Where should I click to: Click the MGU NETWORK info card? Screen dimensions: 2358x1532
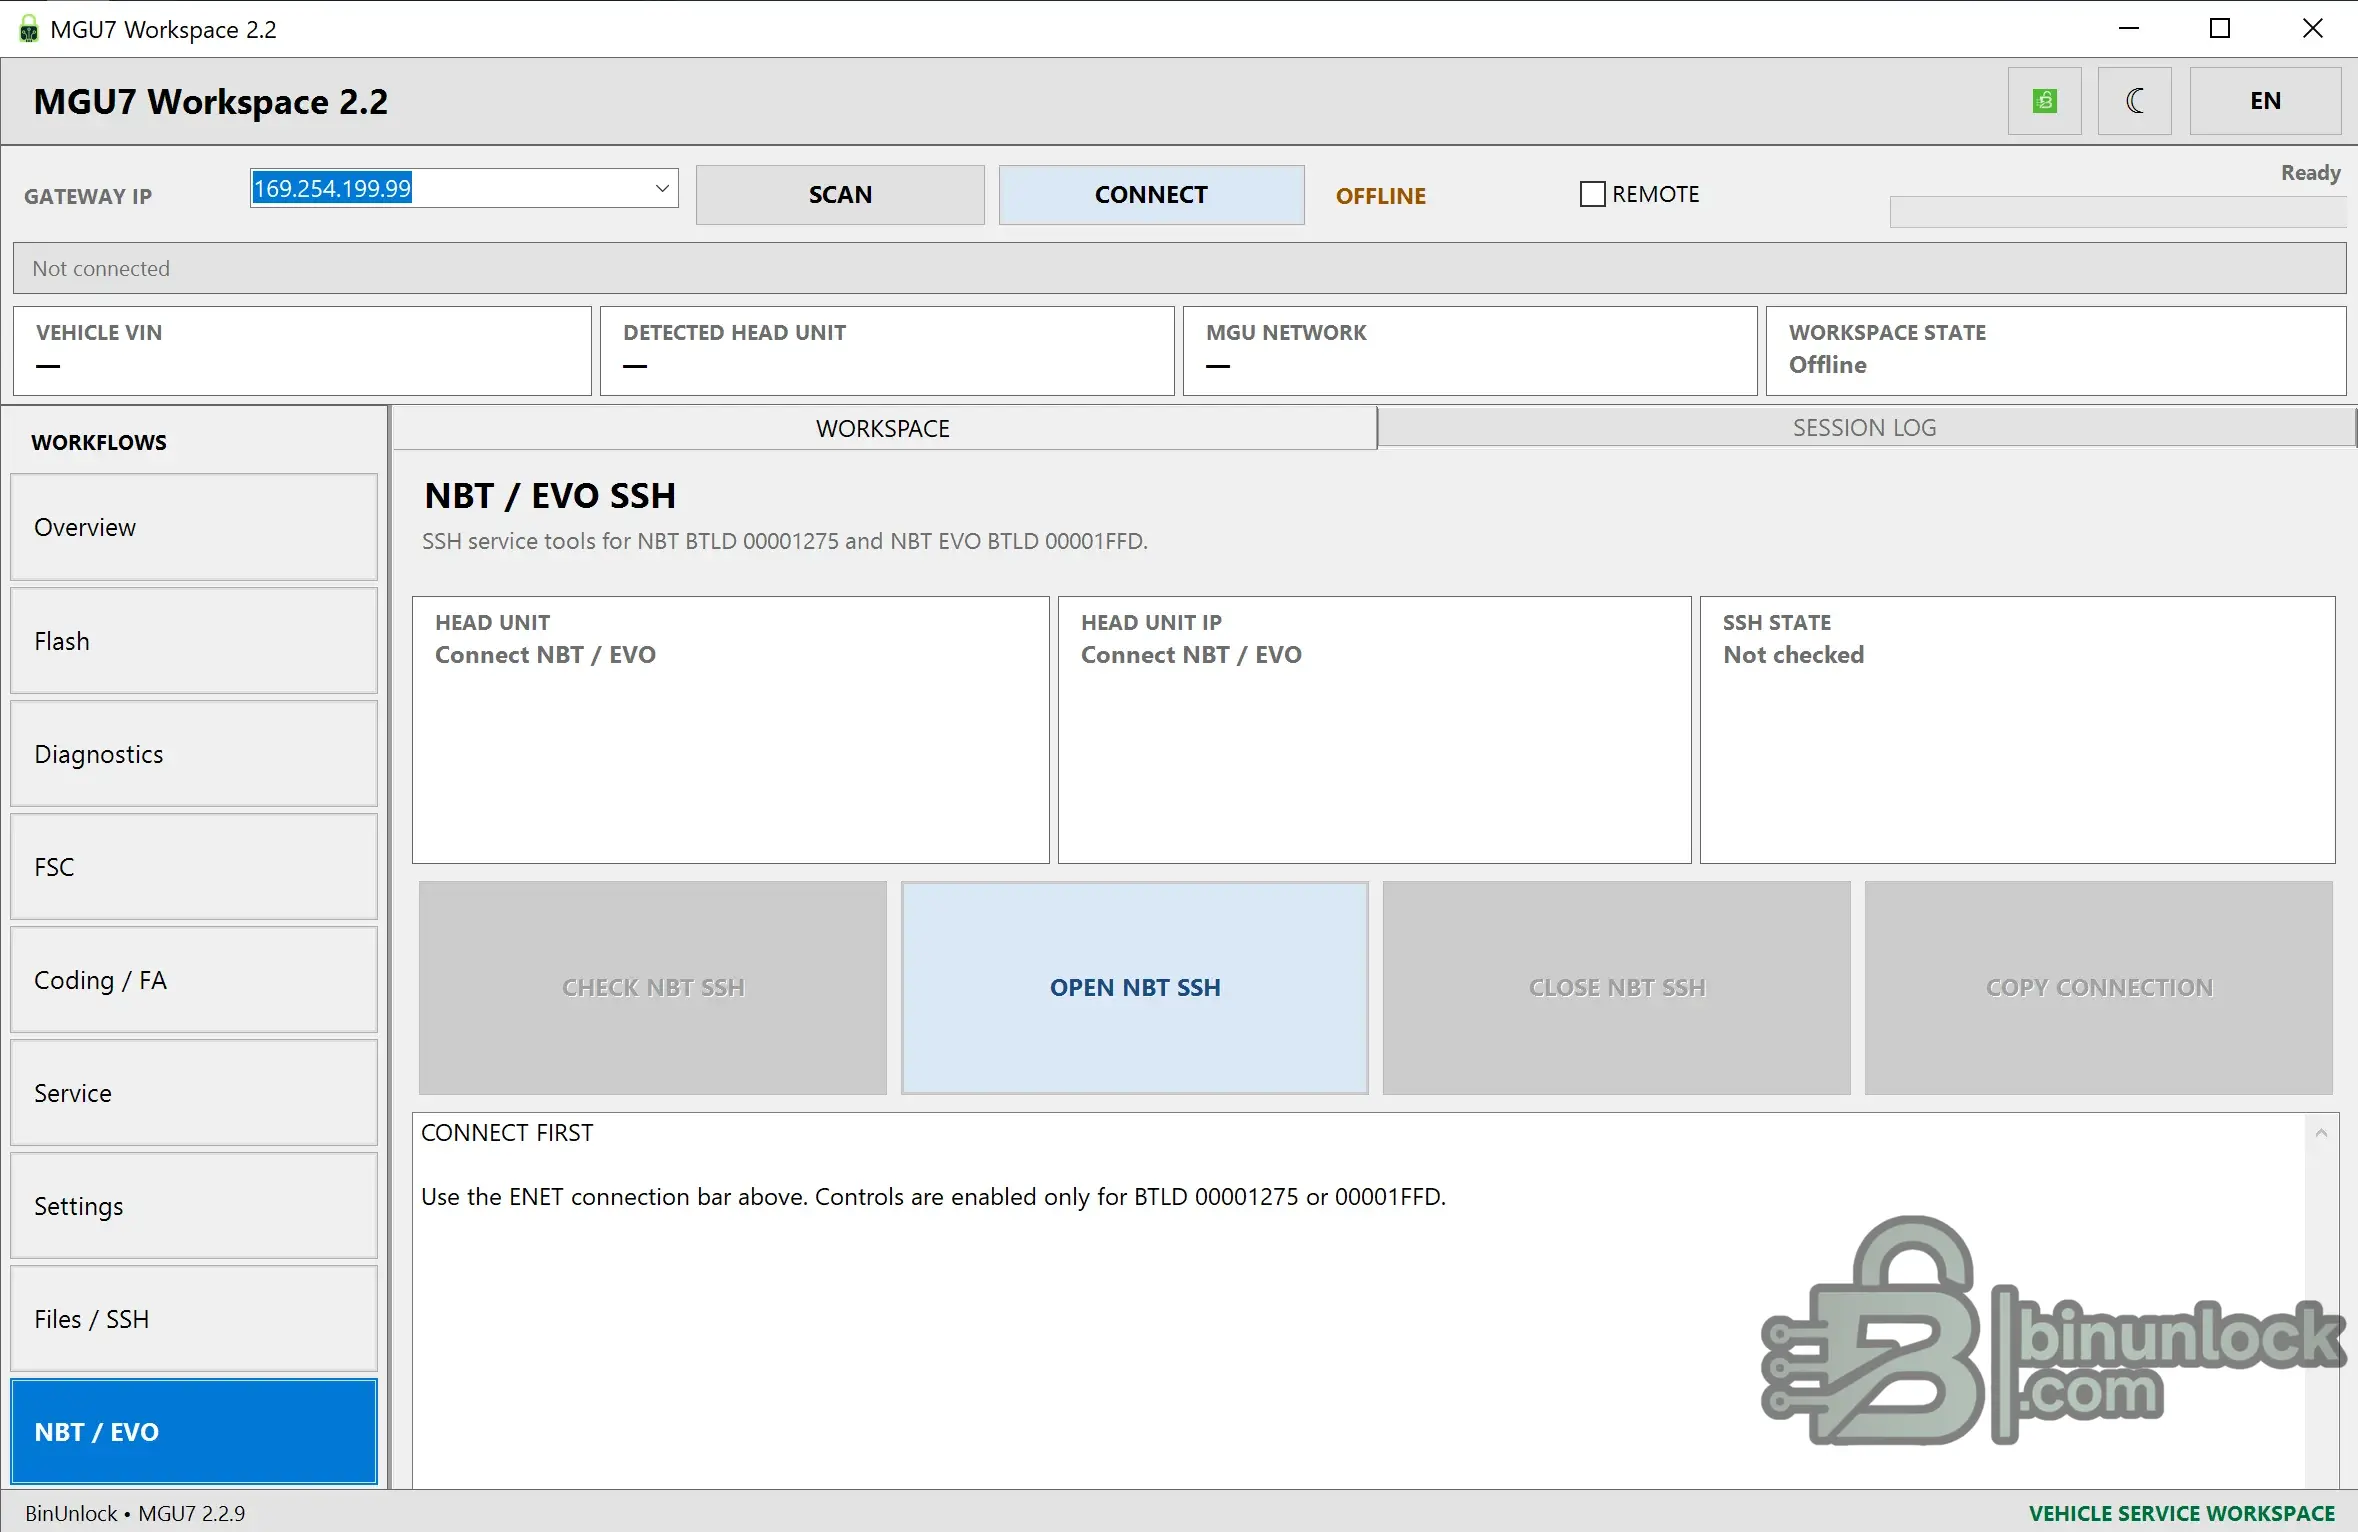[1470, 351]
